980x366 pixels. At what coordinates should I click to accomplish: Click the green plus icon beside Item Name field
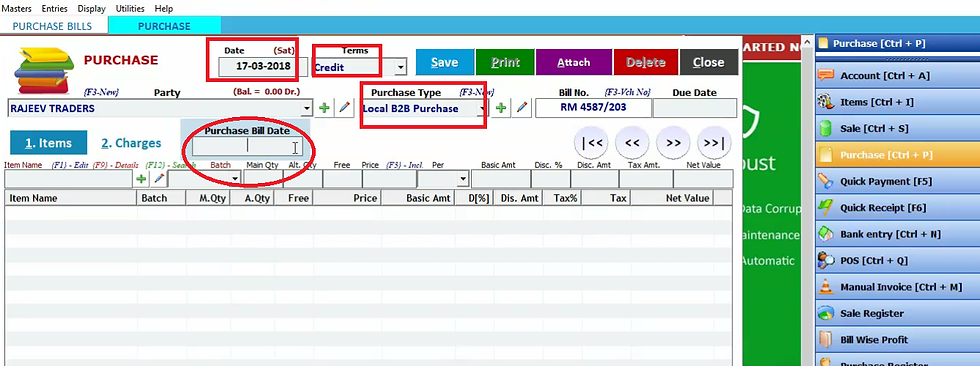pos(141,179)
